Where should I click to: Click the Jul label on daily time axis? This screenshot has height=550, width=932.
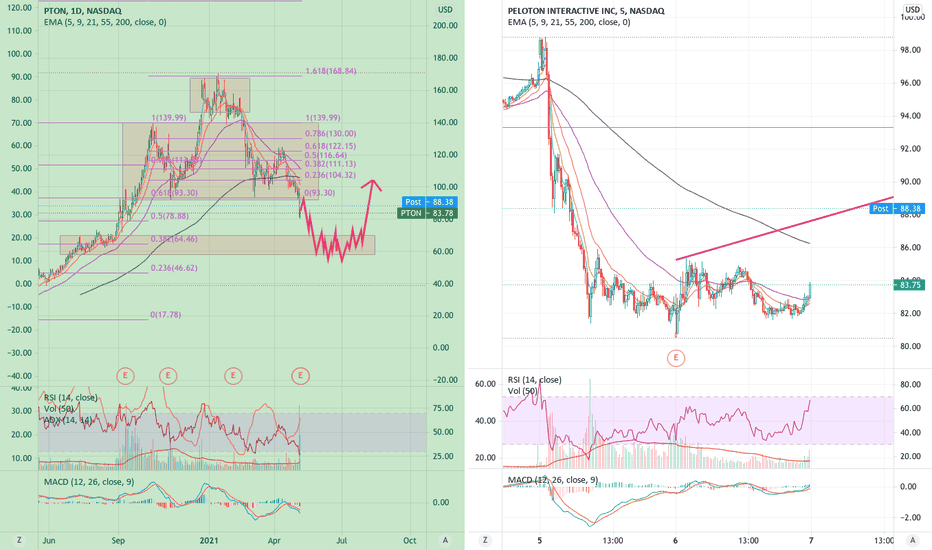pyautogui.click(x=342, y=540)
